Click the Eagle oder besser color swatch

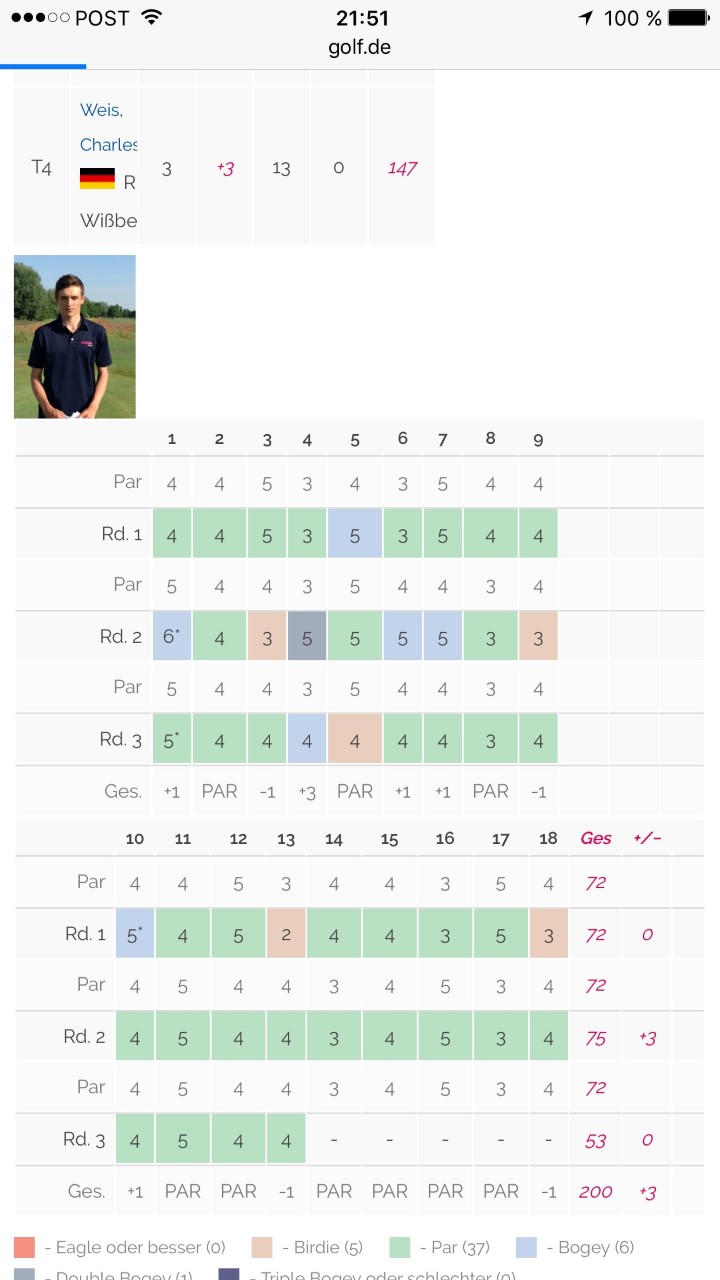coord(25,1247)
